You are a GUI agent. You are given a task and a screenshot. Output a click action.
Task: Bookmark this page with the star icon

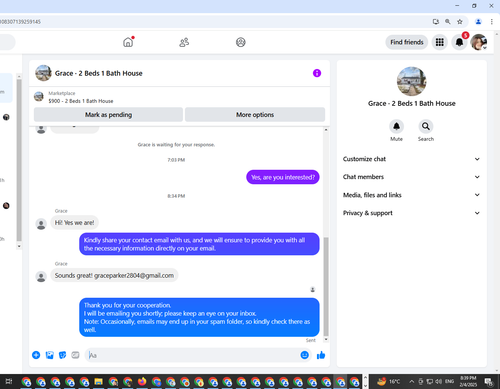460,22
